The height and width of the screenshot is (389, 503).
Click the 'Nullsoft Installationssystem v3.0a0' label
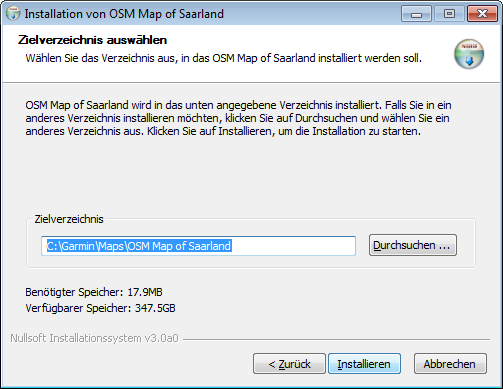(94, 338)
